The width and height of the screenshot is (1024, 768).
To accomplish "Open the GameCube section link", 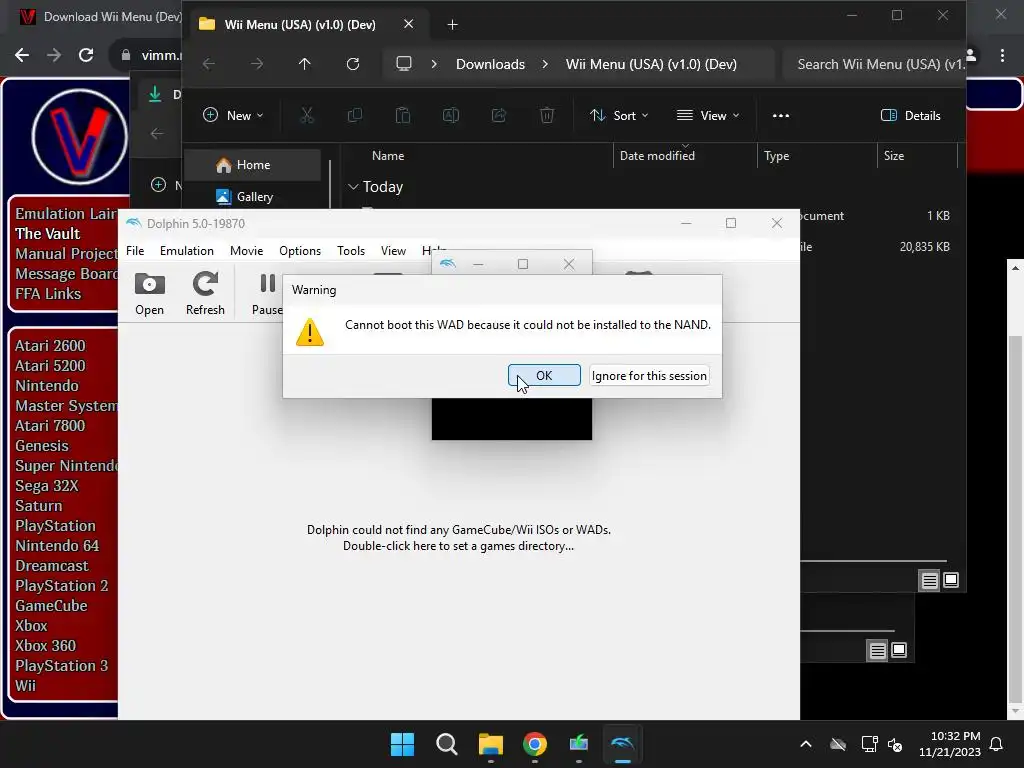I will (51, 605).
